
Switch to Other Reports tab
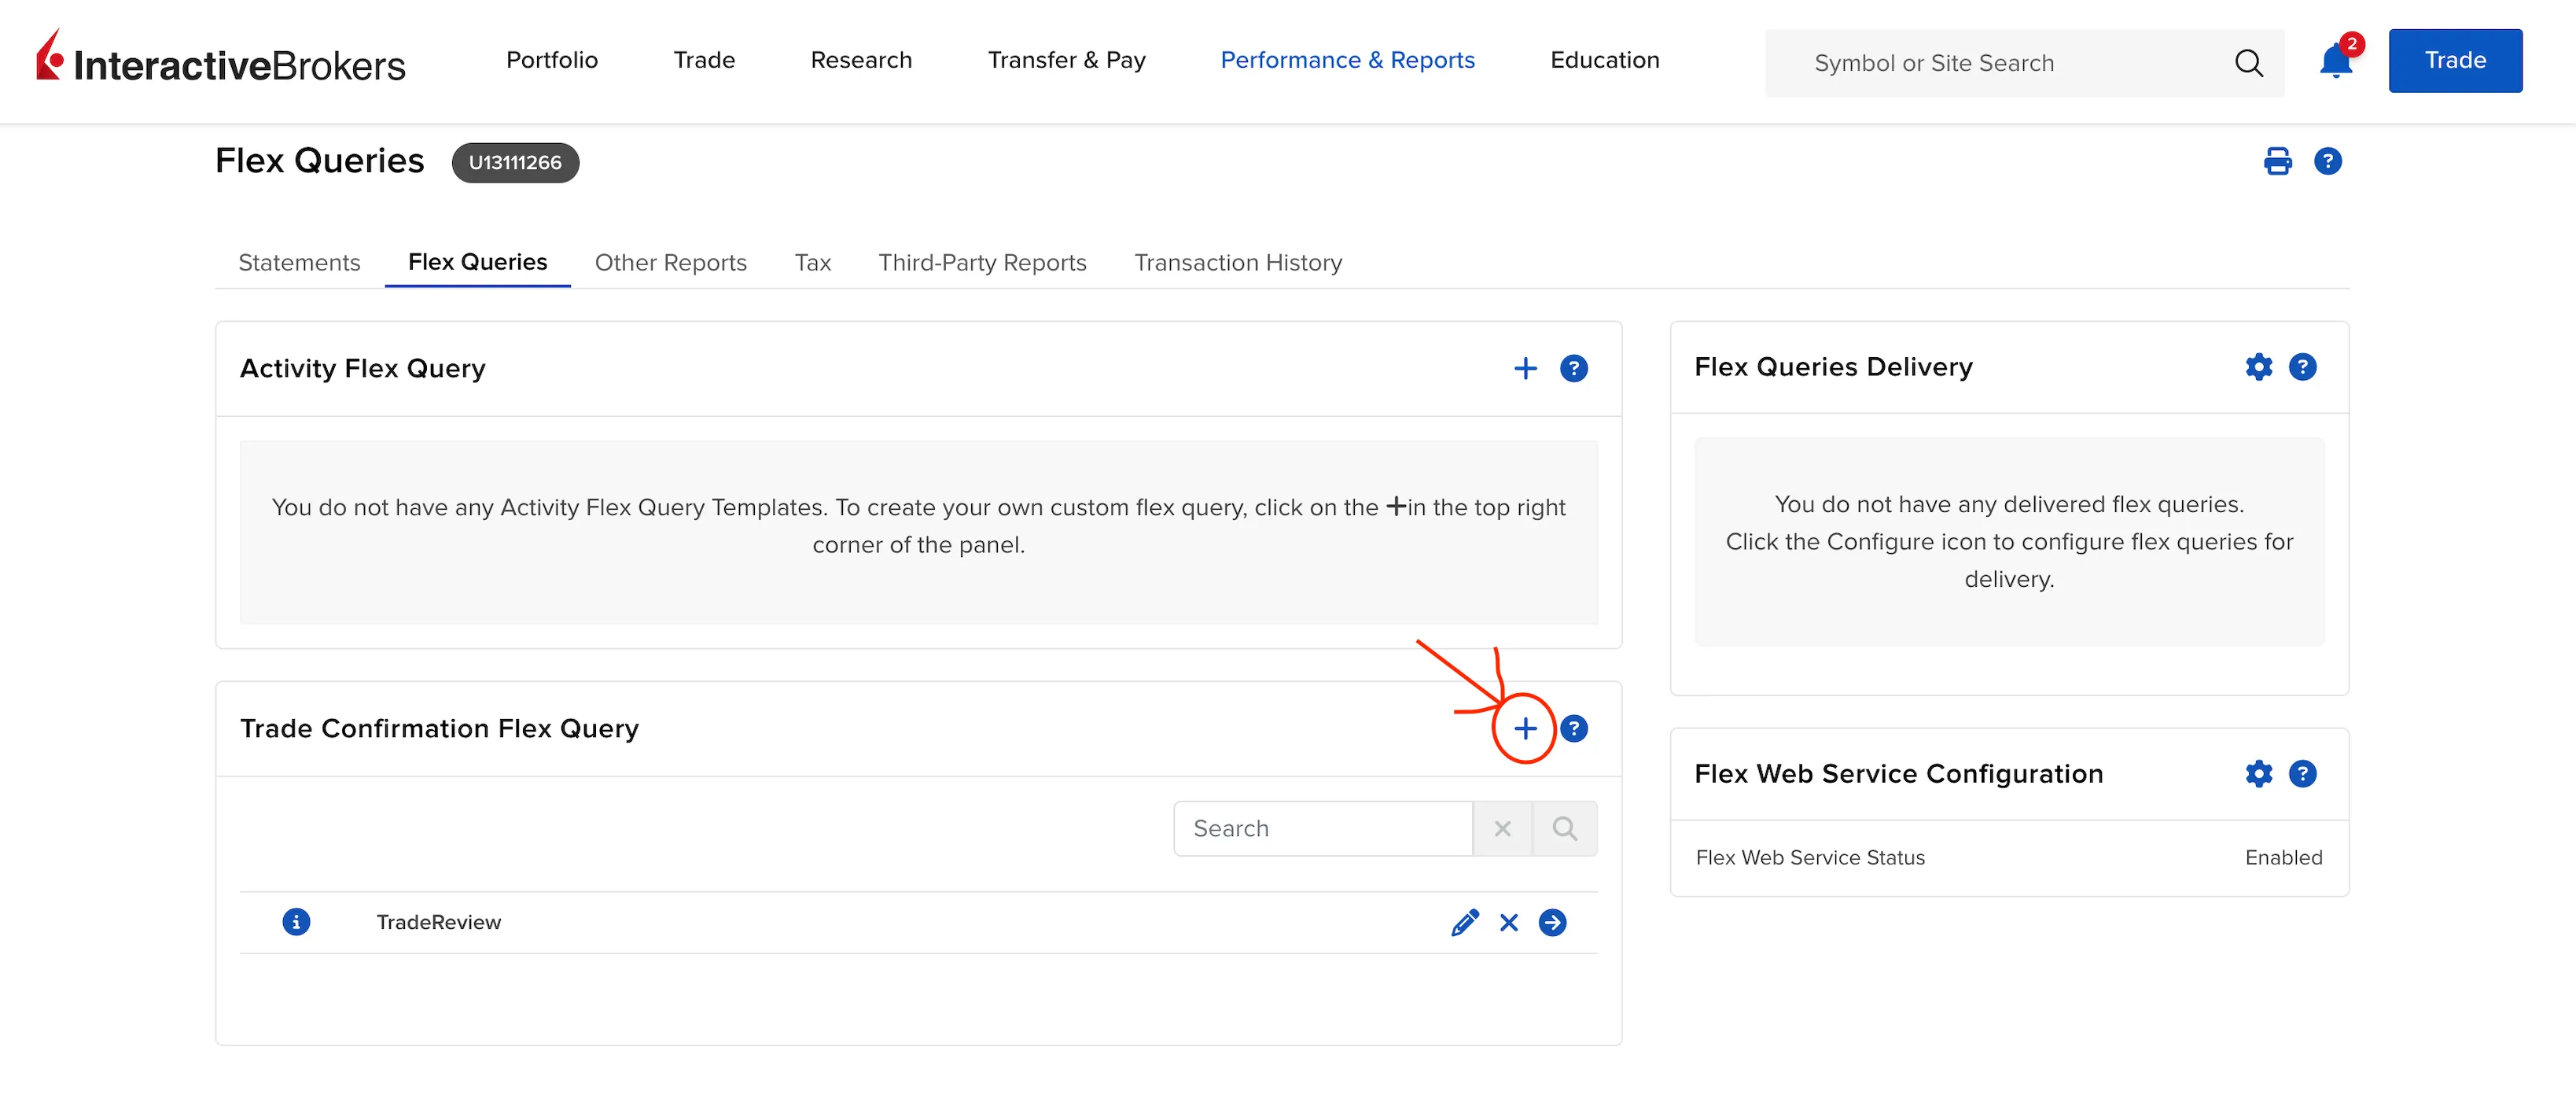(670, 262)
